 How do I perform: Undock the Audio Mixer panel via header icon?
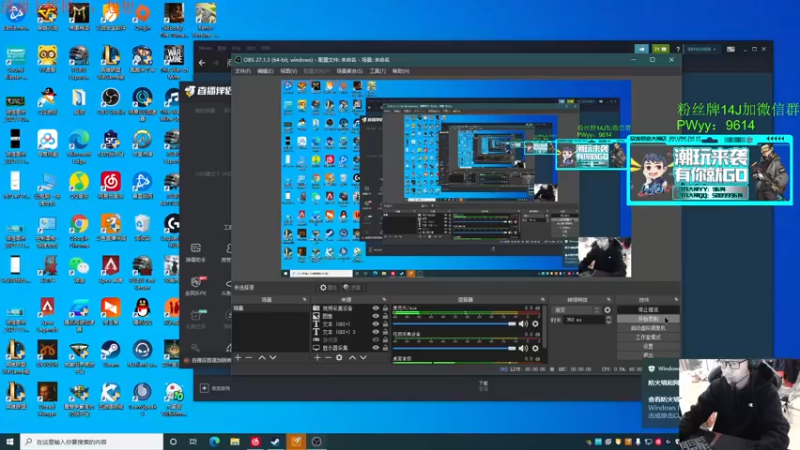click(543, 299)
